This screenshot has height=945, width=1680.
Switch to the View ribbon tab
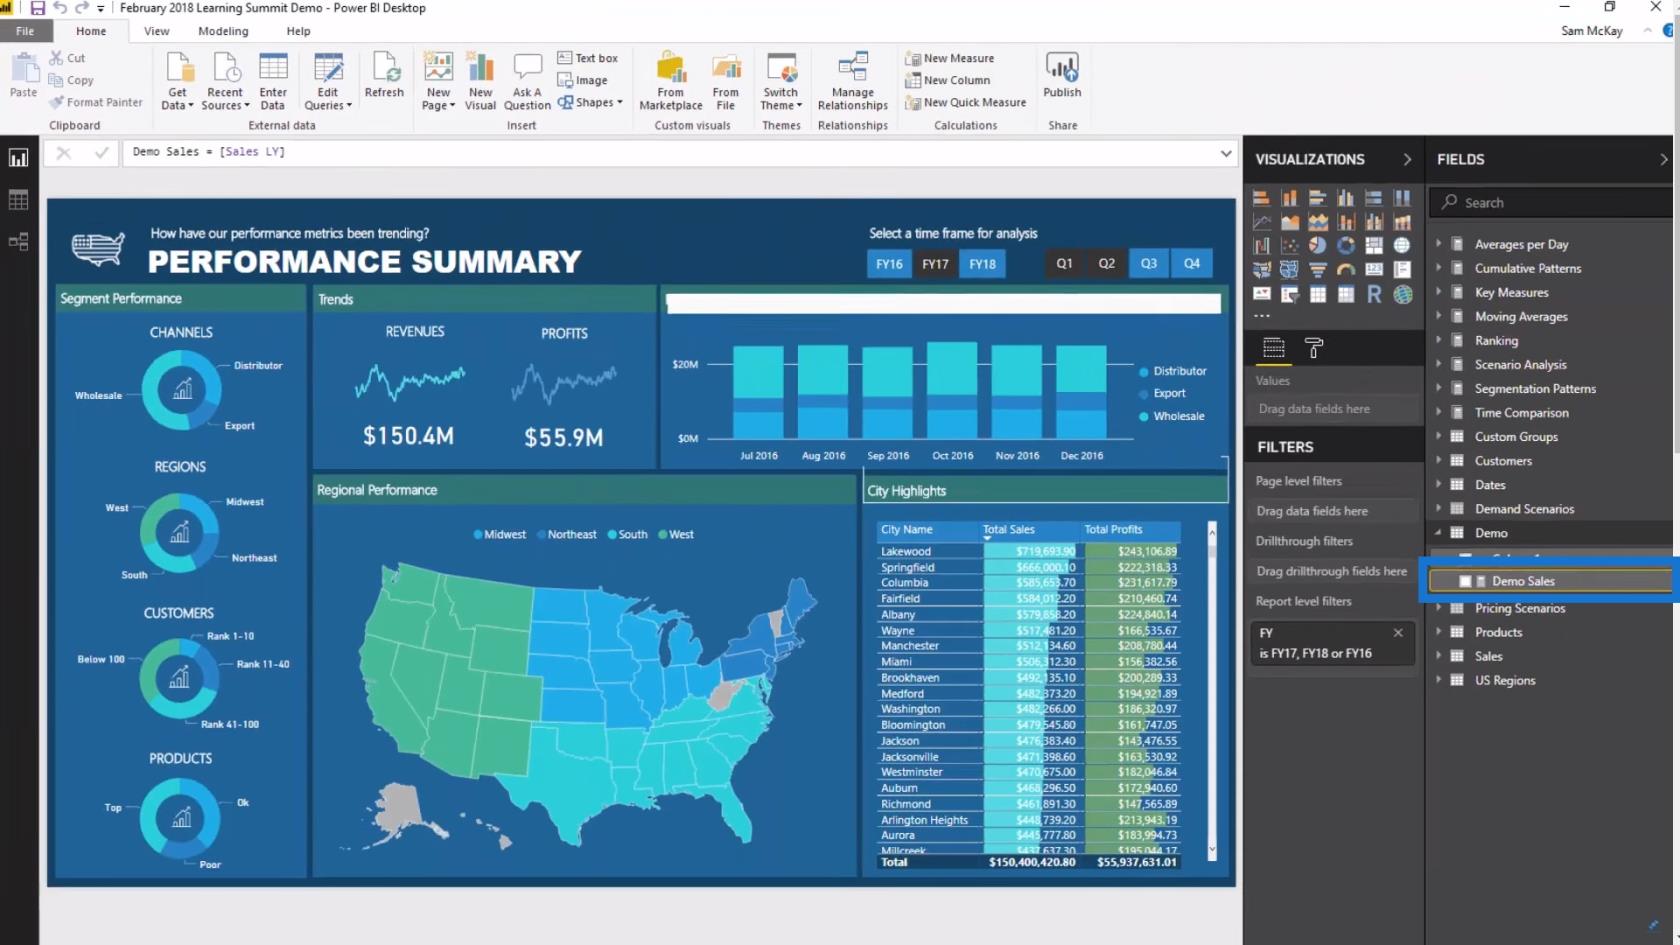click(x=157, y=31)
